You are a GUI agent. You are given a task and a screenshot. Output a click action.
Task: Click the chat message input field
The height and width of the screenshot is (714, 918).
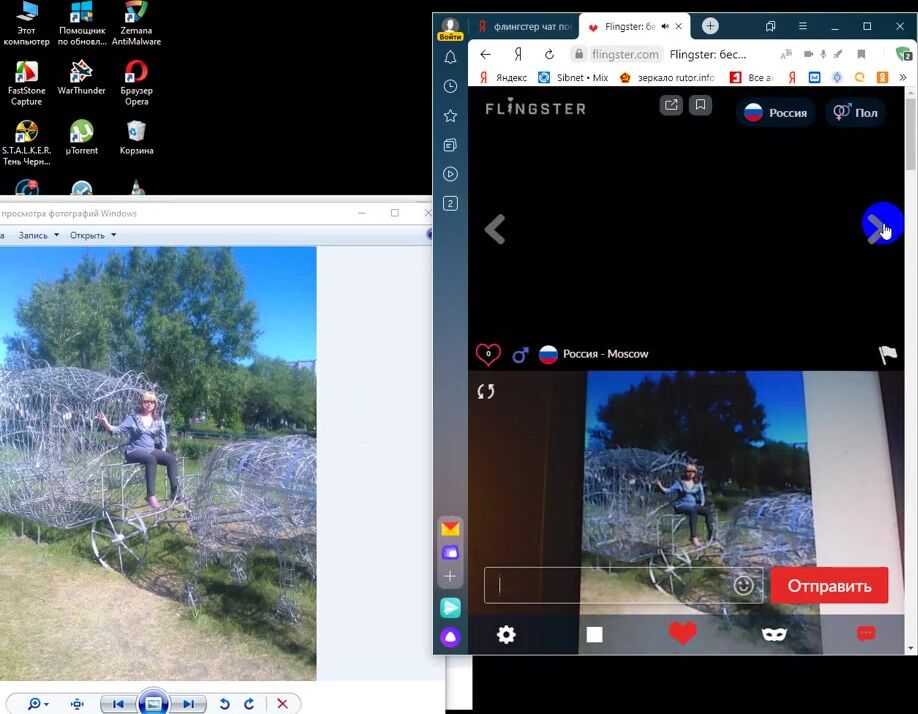click(610, 586)
